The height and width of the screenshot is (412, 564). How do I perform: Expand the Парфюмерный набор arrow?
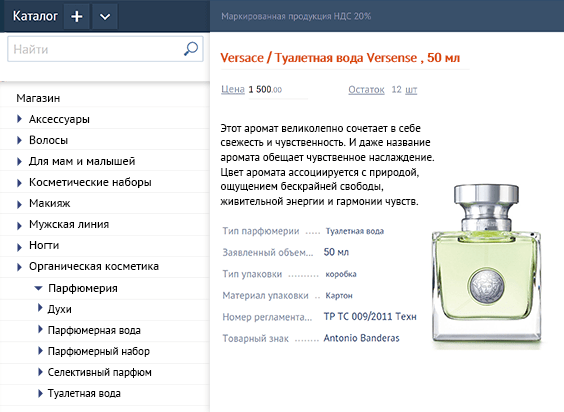[x=40, y=350]
